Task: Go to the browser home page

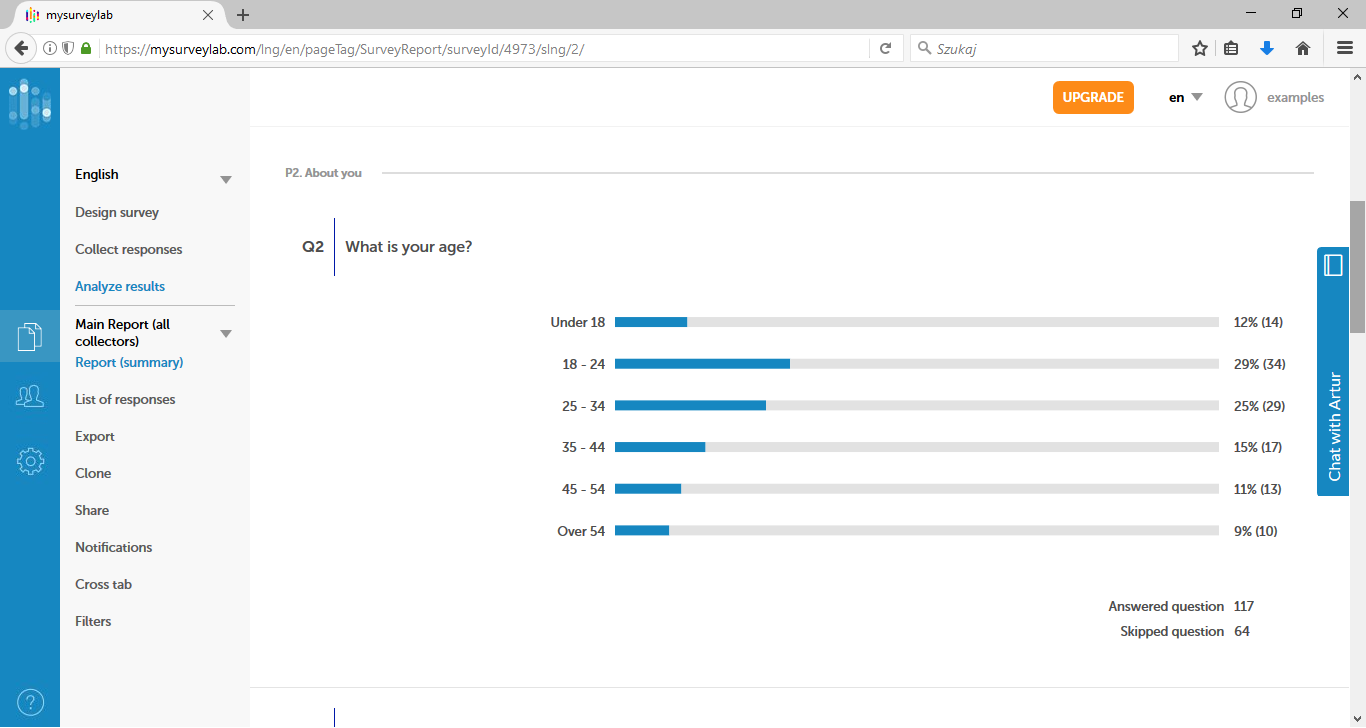Action: 1302,48
